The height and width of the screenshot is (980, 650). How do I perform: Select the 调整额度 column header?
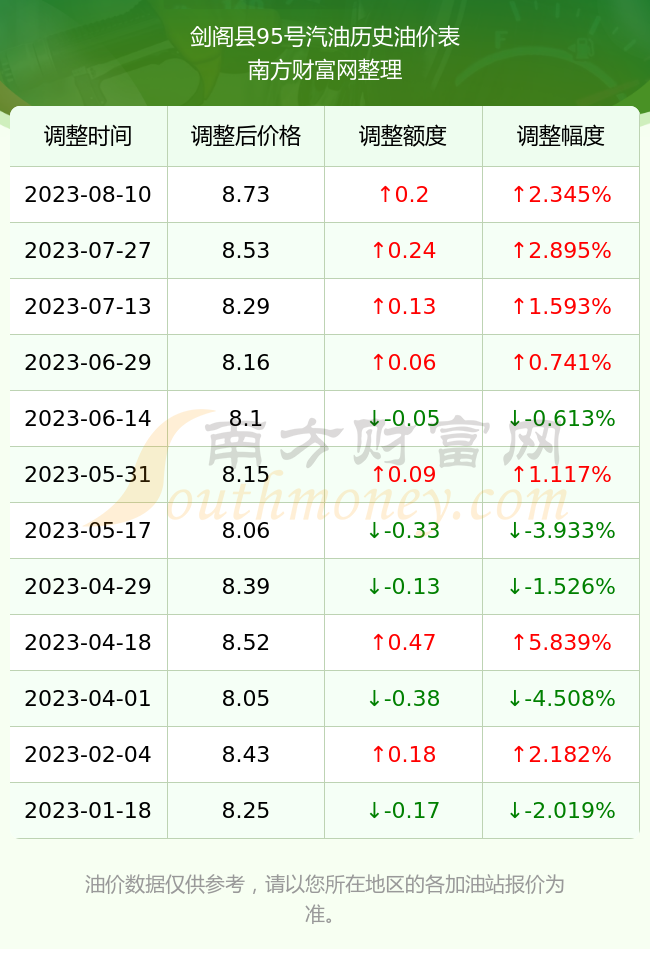click(403, 136)
